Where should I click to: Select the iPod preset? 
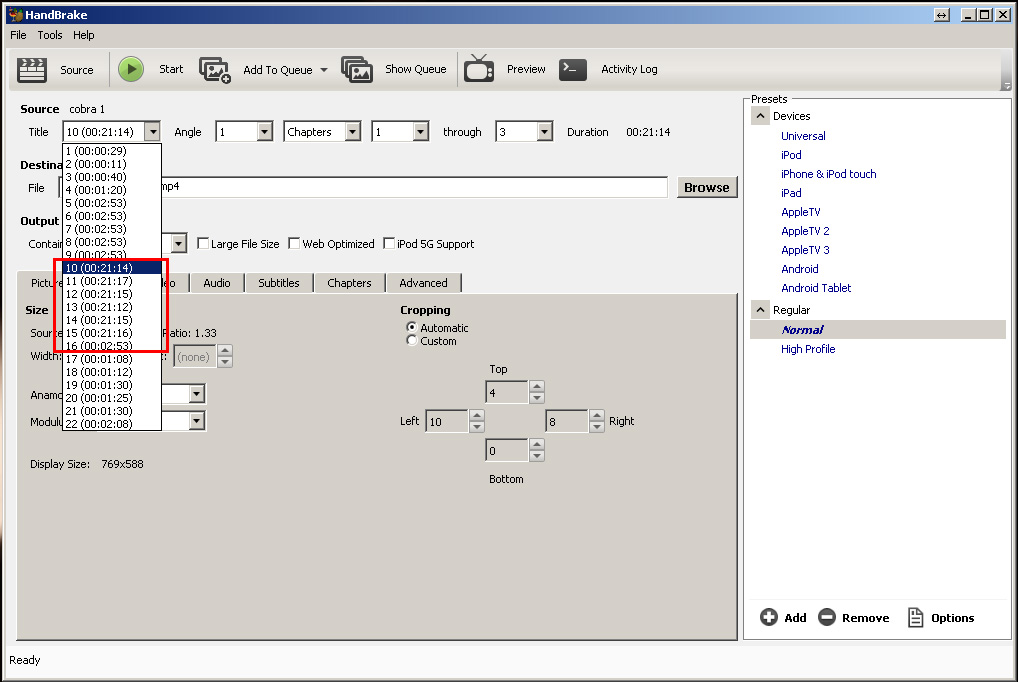click(791, 155)
